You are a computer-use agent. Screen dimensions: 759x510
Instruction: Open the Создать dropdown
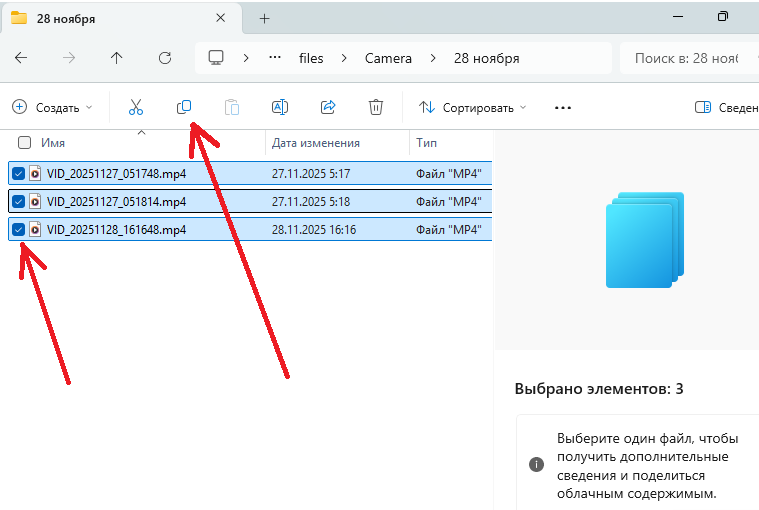tap(52, 107)
